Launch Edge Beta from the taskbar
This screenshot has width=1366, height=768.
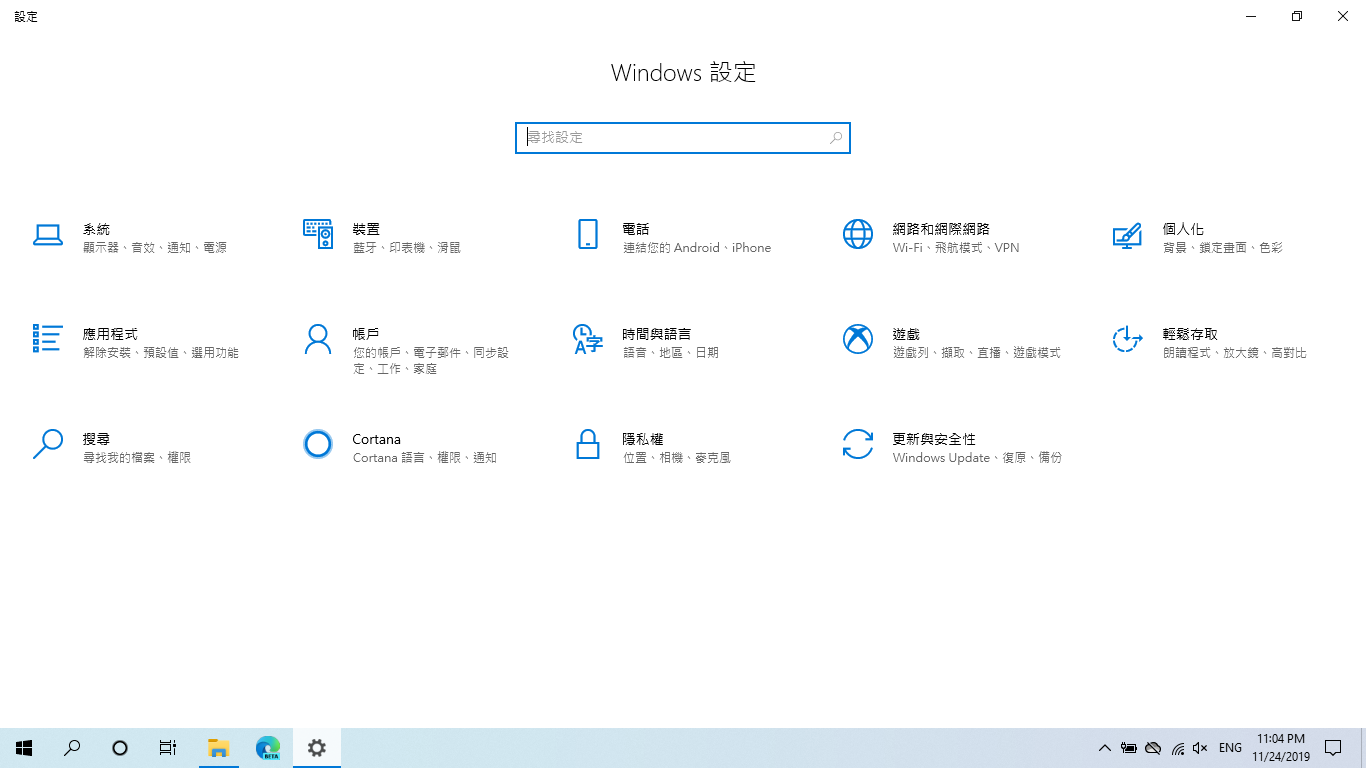click(x=268, y=747)
